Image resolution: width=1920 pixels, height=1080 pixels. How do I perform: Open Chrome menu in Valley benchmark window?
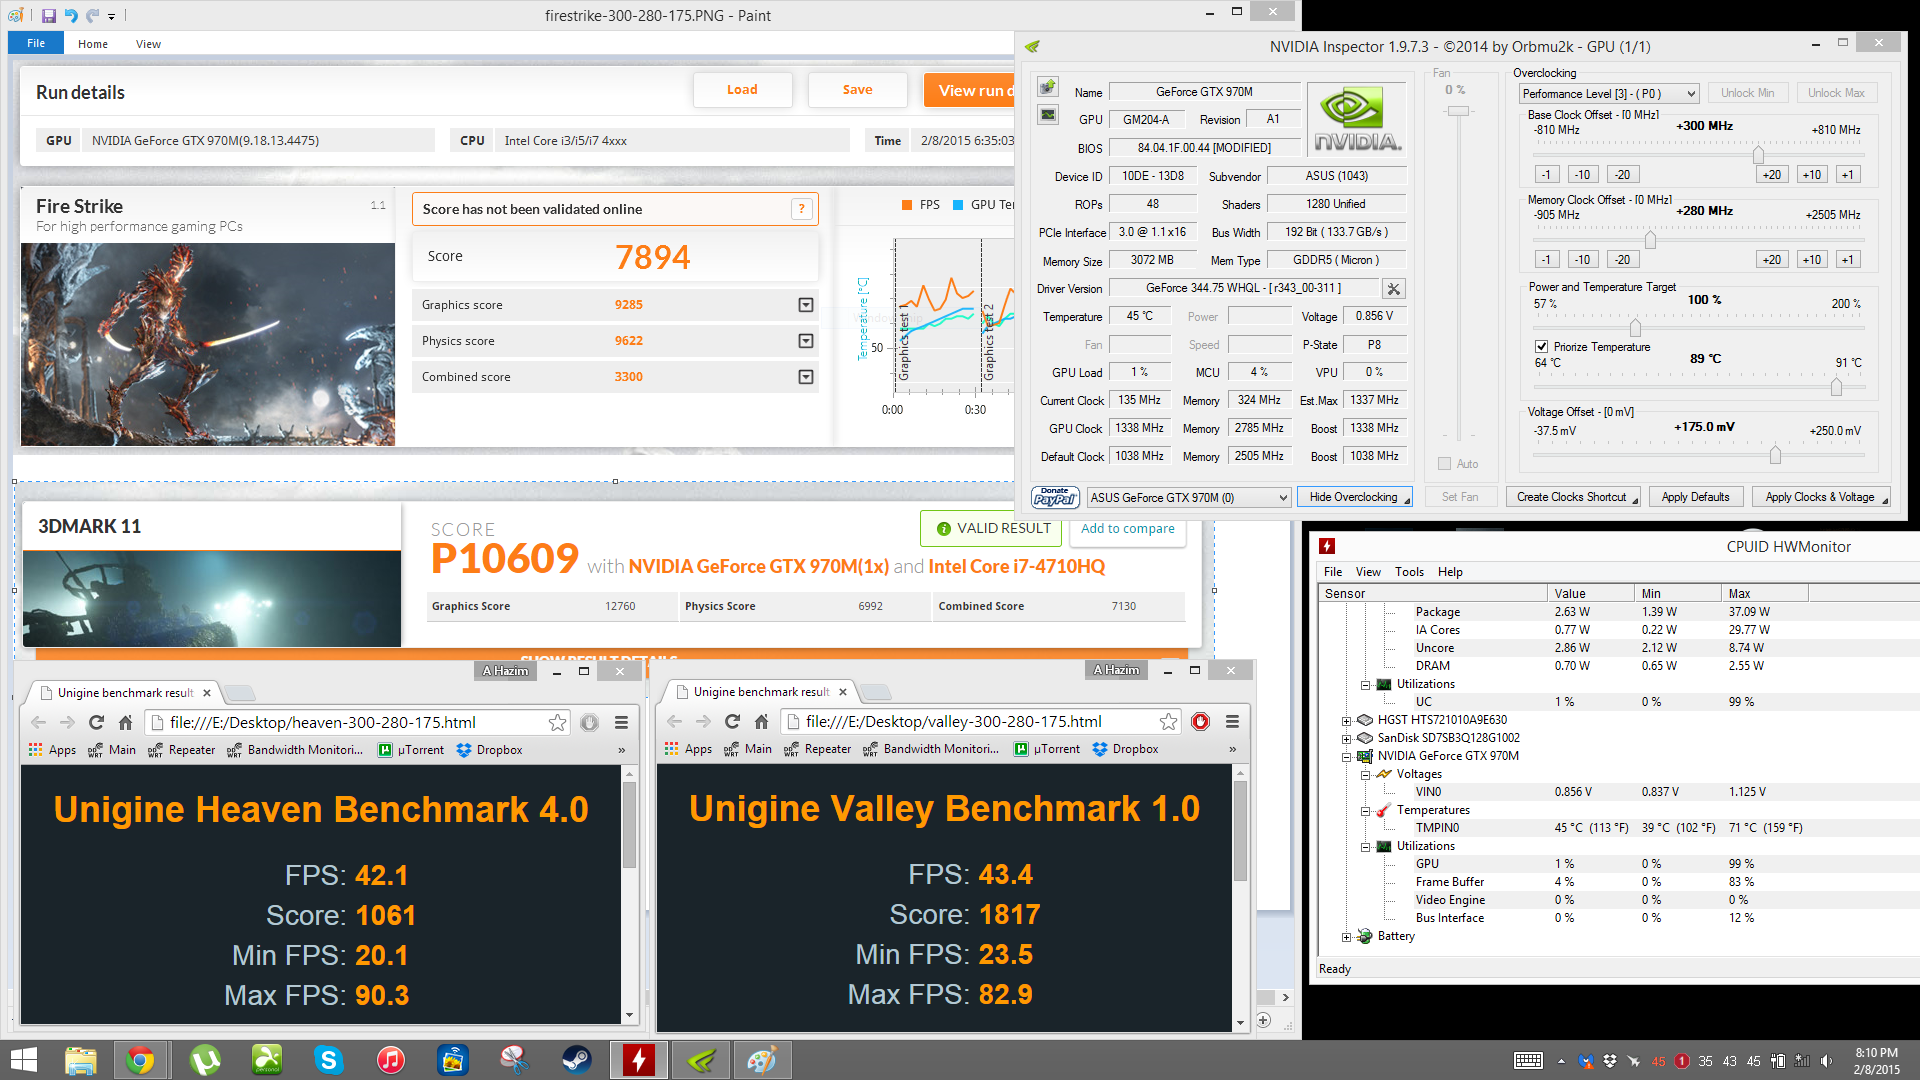(x=1232, y=721)
